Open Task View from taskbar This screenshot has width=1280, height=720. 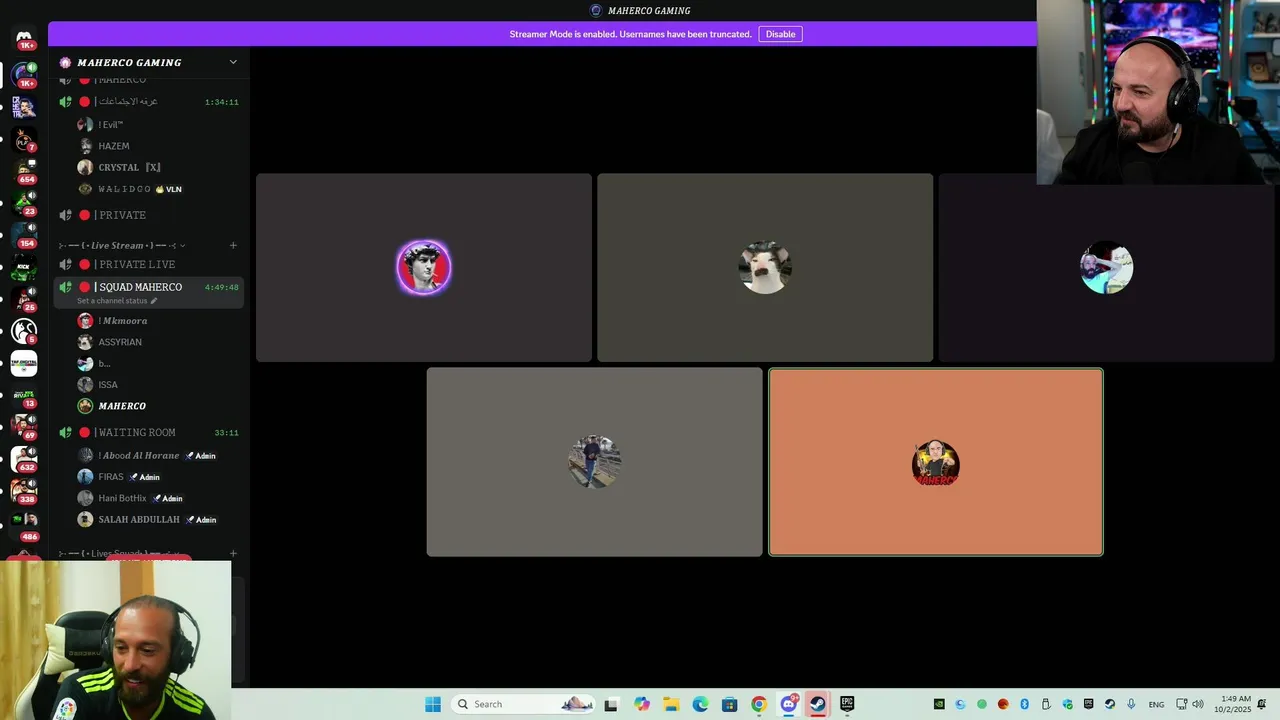coord(611,704)
